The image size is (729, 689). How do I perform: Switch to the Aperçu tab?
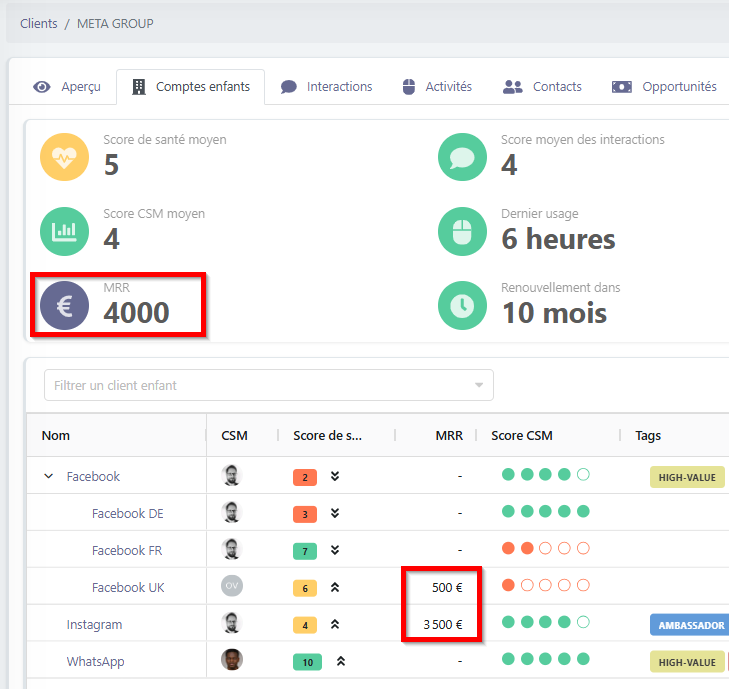point(67,87)
